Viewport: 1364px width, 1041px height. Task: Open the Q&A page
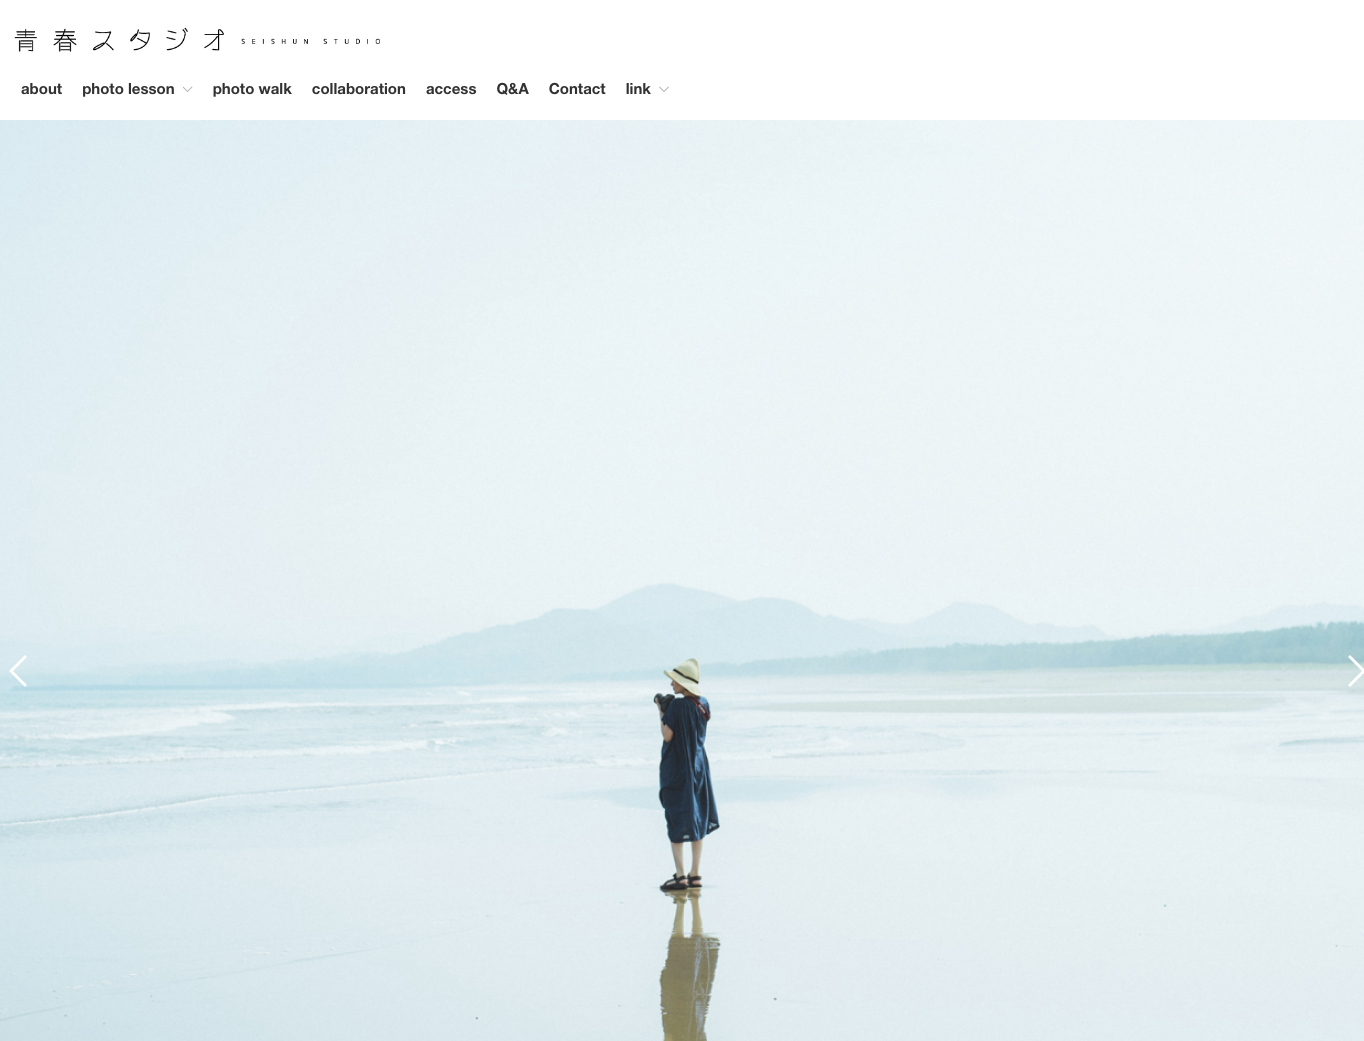[x=512, y=89]
